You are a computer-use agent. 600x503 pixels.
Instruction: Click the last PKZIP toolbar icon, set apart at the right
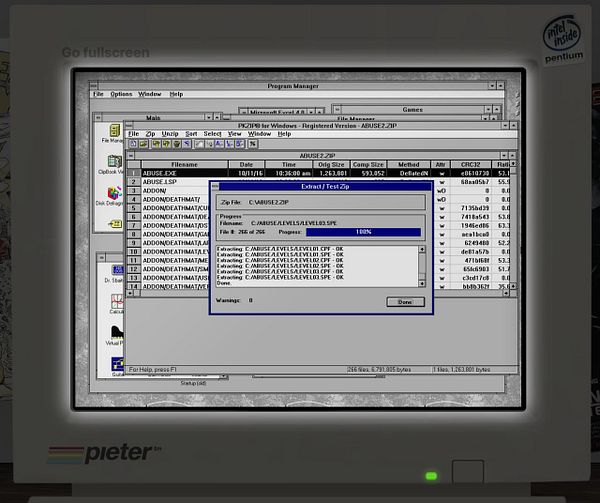pos(253,144)
